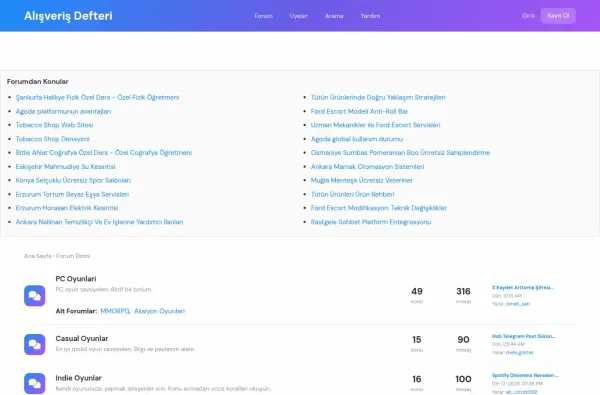Open last post Hızlı Telegram Post Görün...
The width and height of the screenshot is (600, 395).
523,336
